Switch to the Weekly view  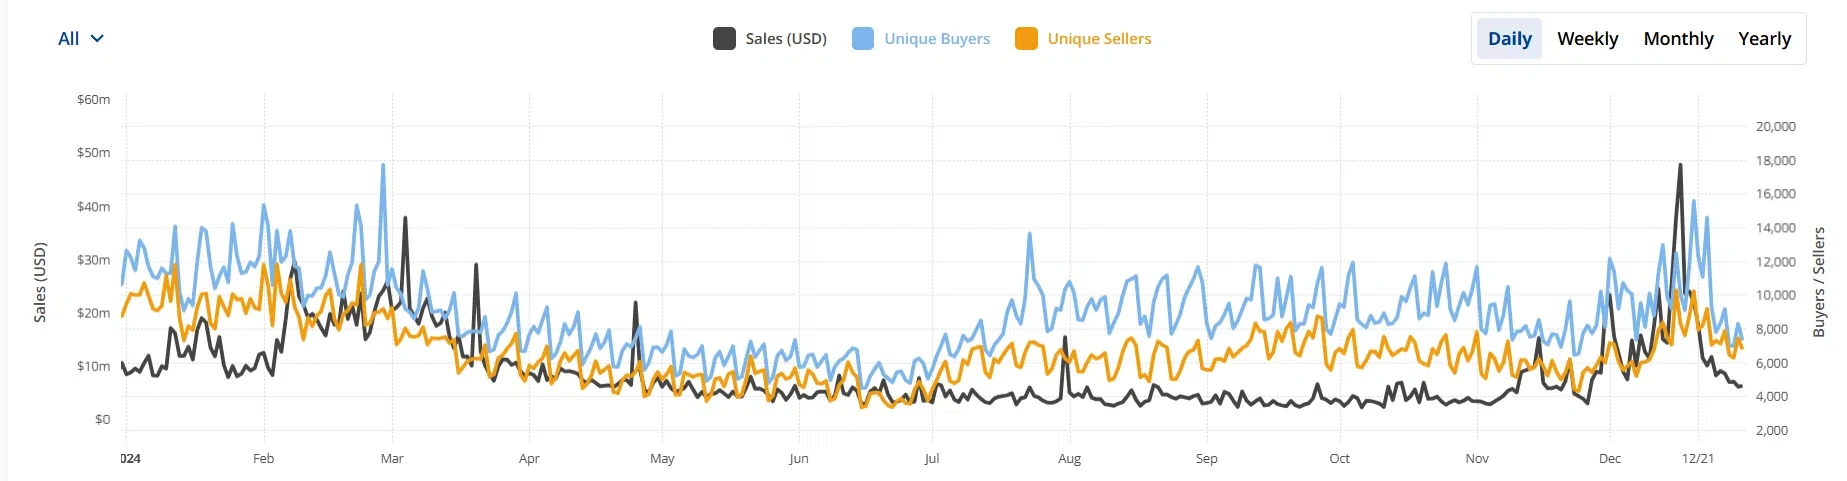pyautogui.click(x=1587, y=39)
